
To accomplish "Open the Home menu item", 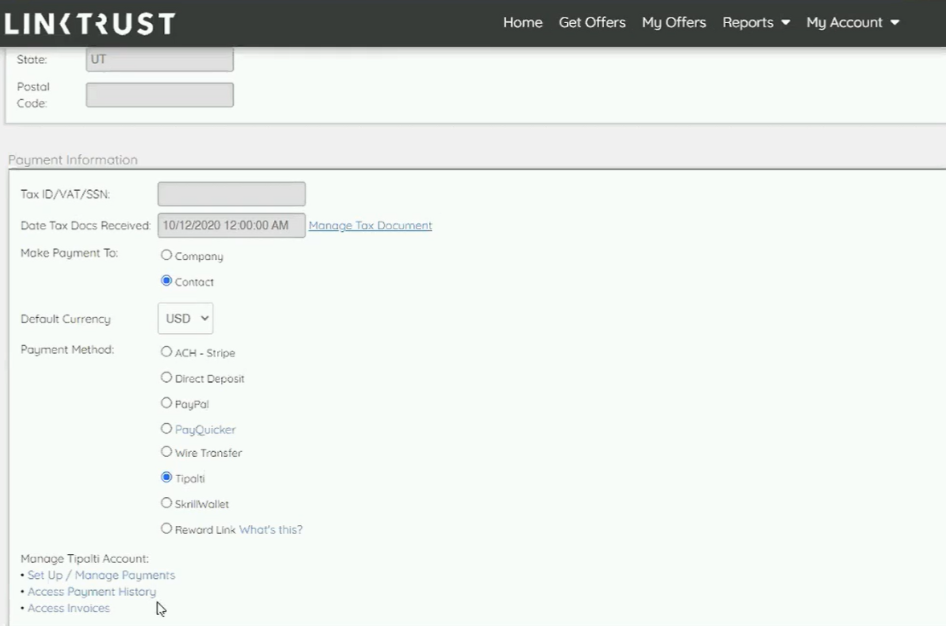I will [522, 22].
